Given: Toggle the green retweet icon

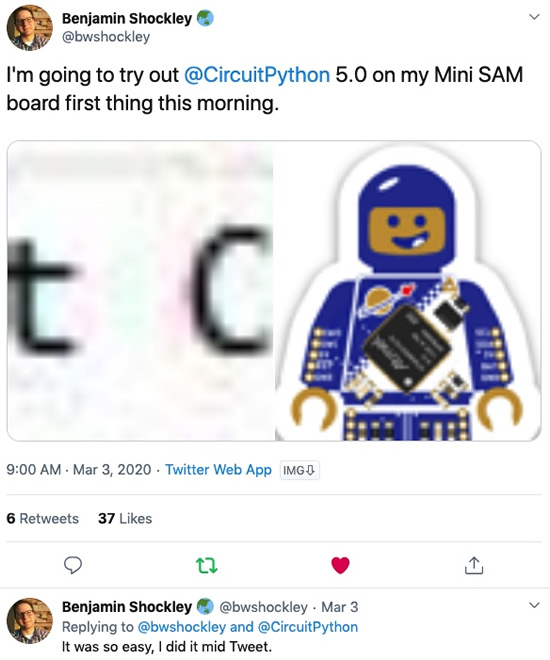Looking at the screenshot, I should (x=207, y=566).
